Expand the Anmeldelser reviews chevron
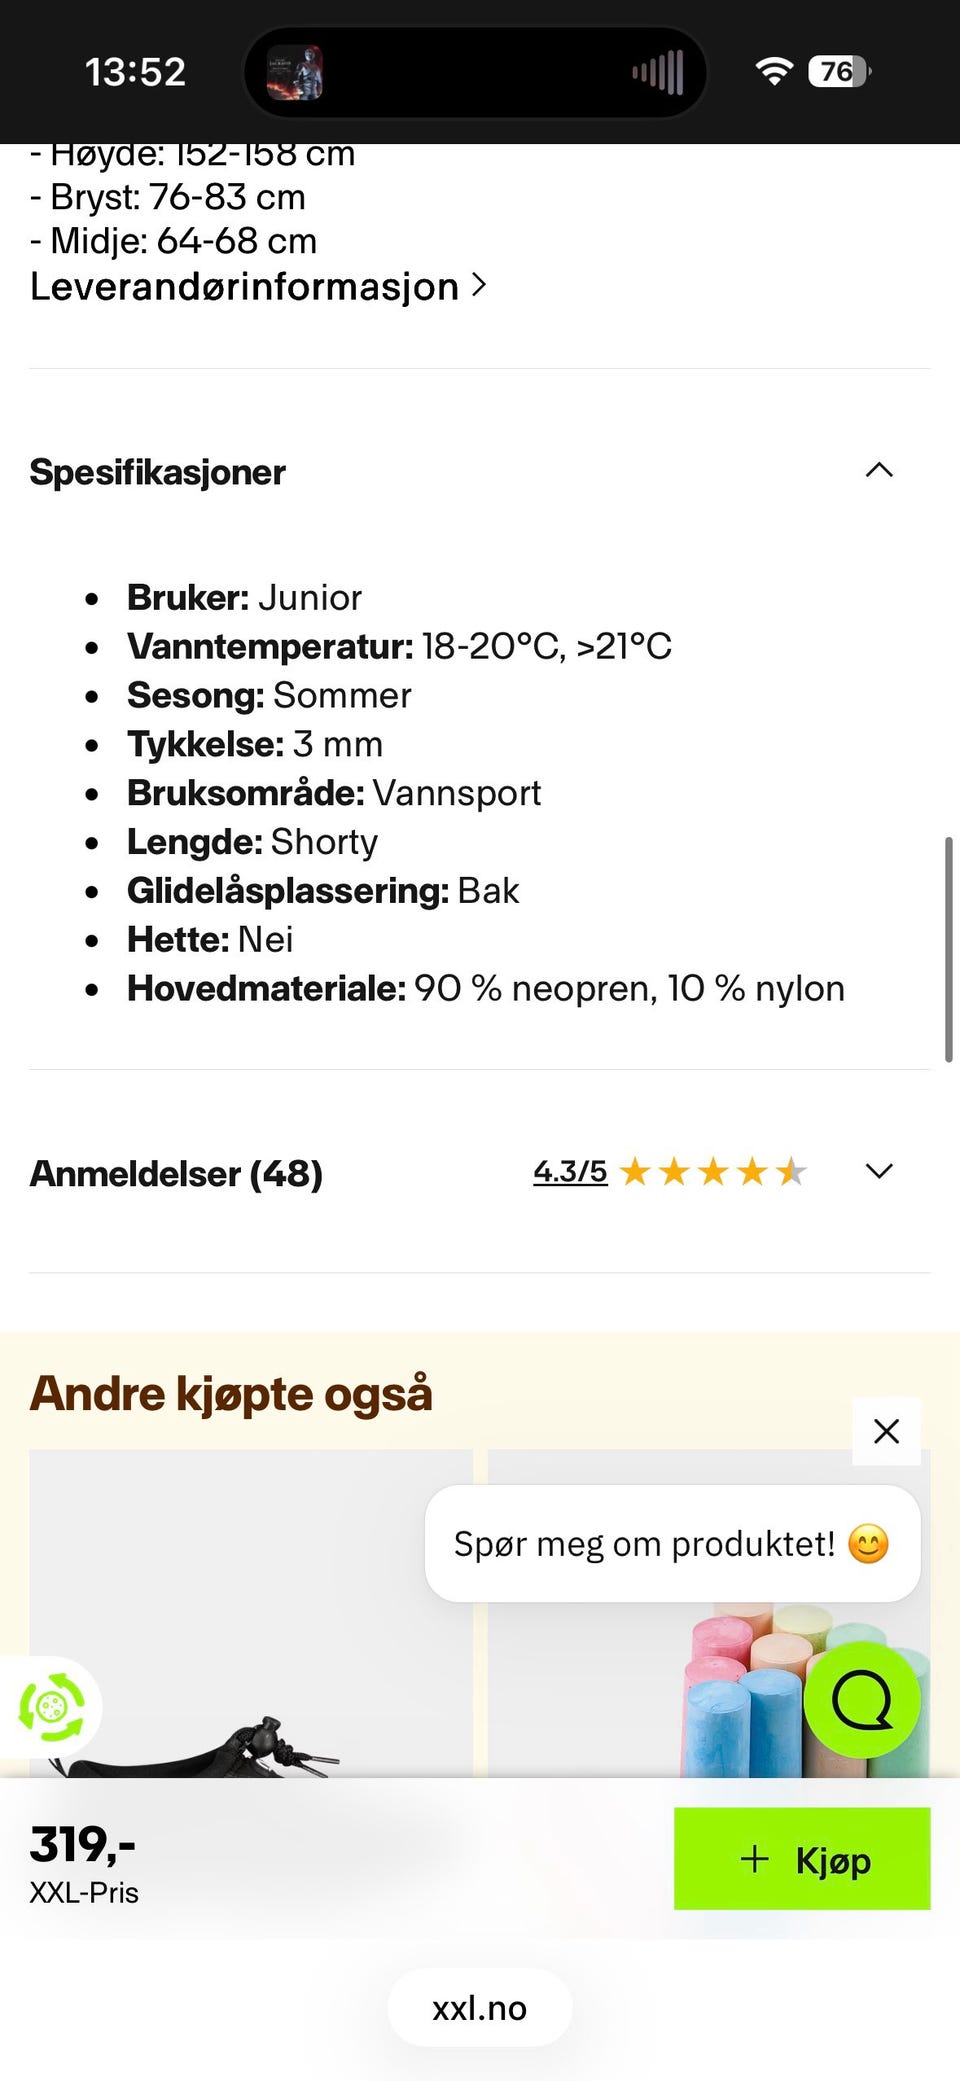The image size is (960, 2081). click(879, 1171)
